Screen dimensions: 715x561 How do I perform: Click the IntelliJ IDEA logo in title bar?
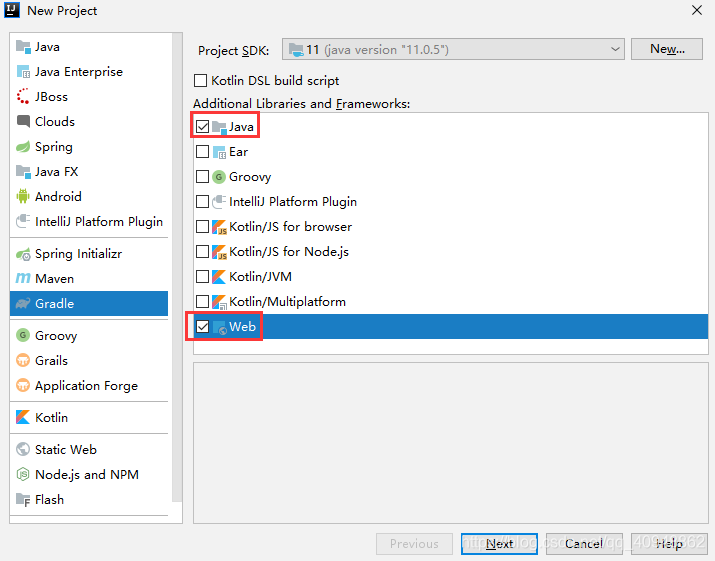(x=12, y=10)
